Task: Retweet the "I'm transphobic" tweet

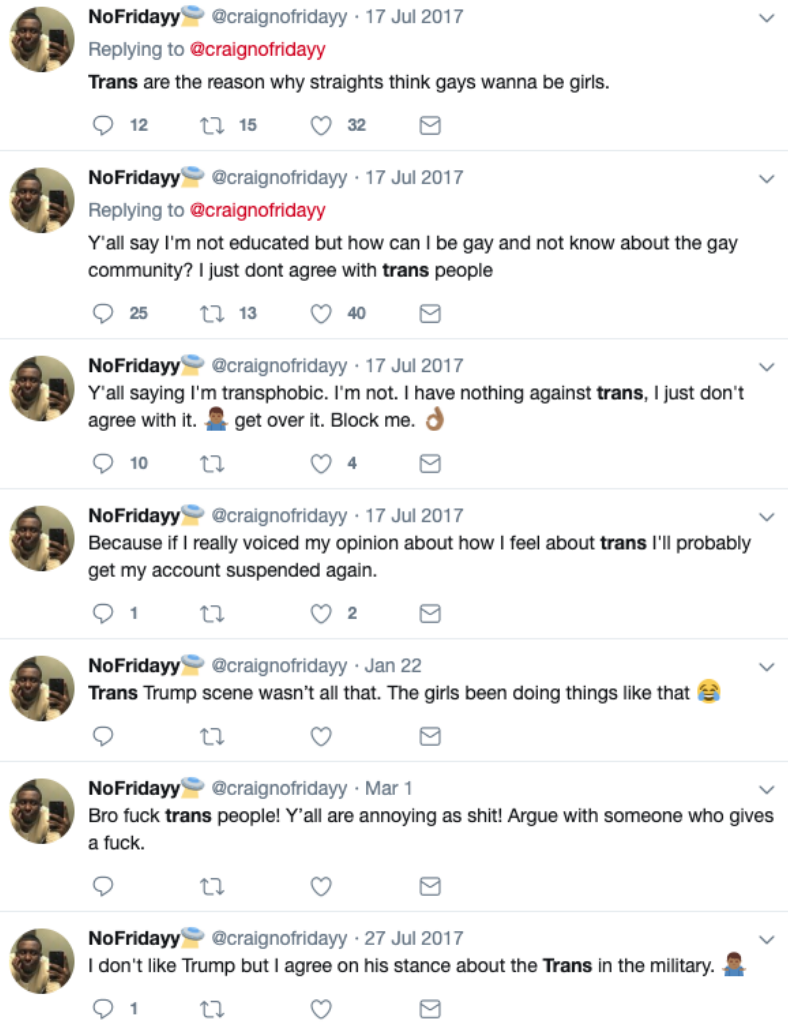Action: tap(212, 463)
